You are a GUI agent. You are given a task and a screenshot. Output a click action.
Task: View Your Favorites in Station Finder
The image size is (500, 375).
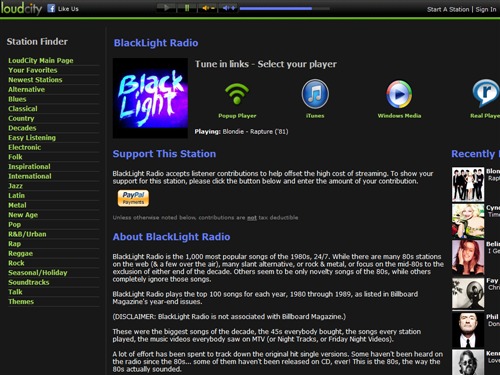(33, 70)
